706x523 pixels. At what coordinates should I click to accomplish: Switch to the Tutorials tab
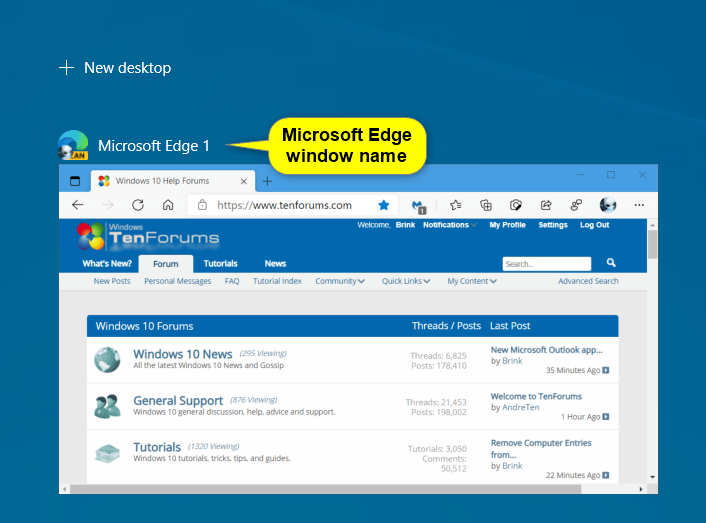tap(220, 264)
